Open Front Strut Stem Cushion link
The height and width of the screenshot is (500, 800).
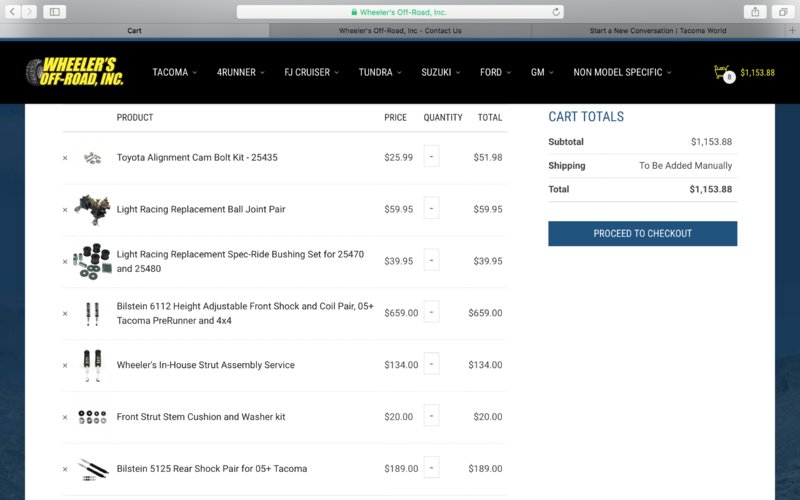tap(201, 417)
